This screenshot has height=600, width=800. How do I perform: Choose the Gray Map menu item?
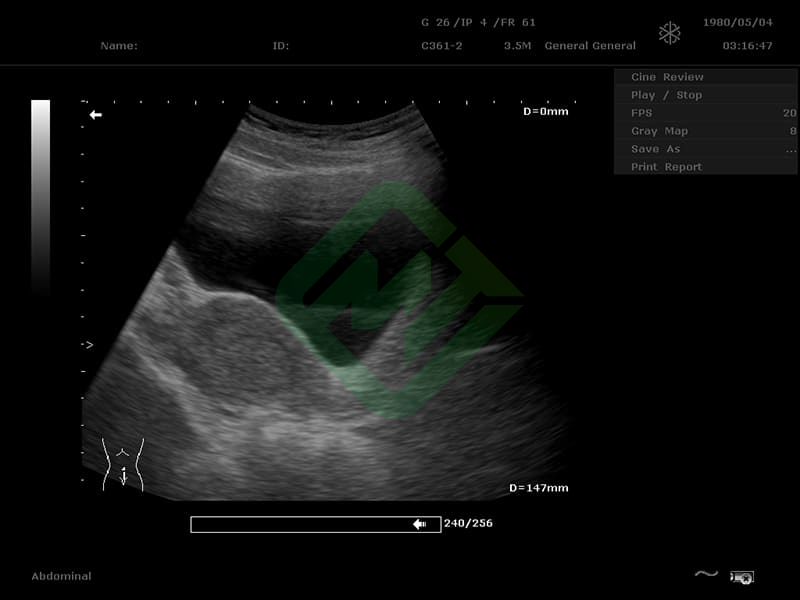click(x=706, y=131)
